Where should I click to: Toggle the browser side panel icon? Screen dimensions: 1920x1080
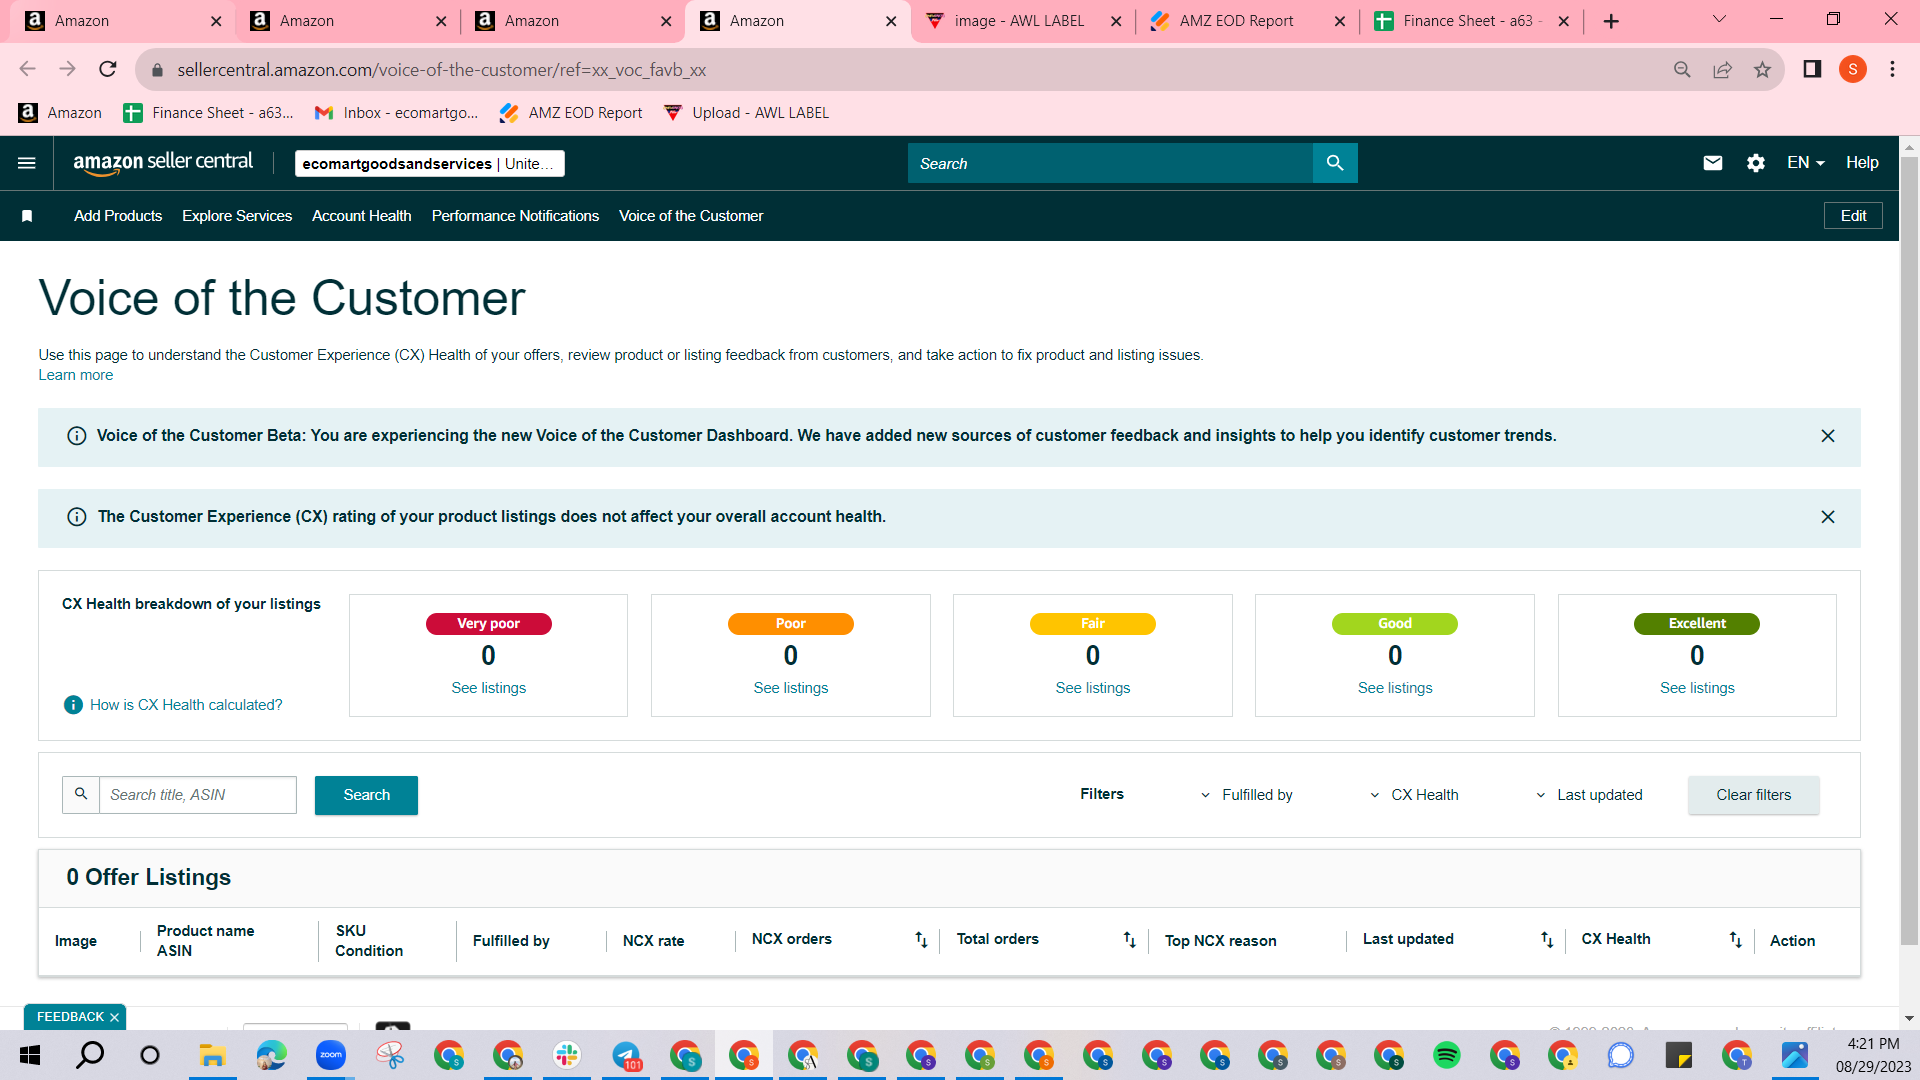tap(1812, 69)
